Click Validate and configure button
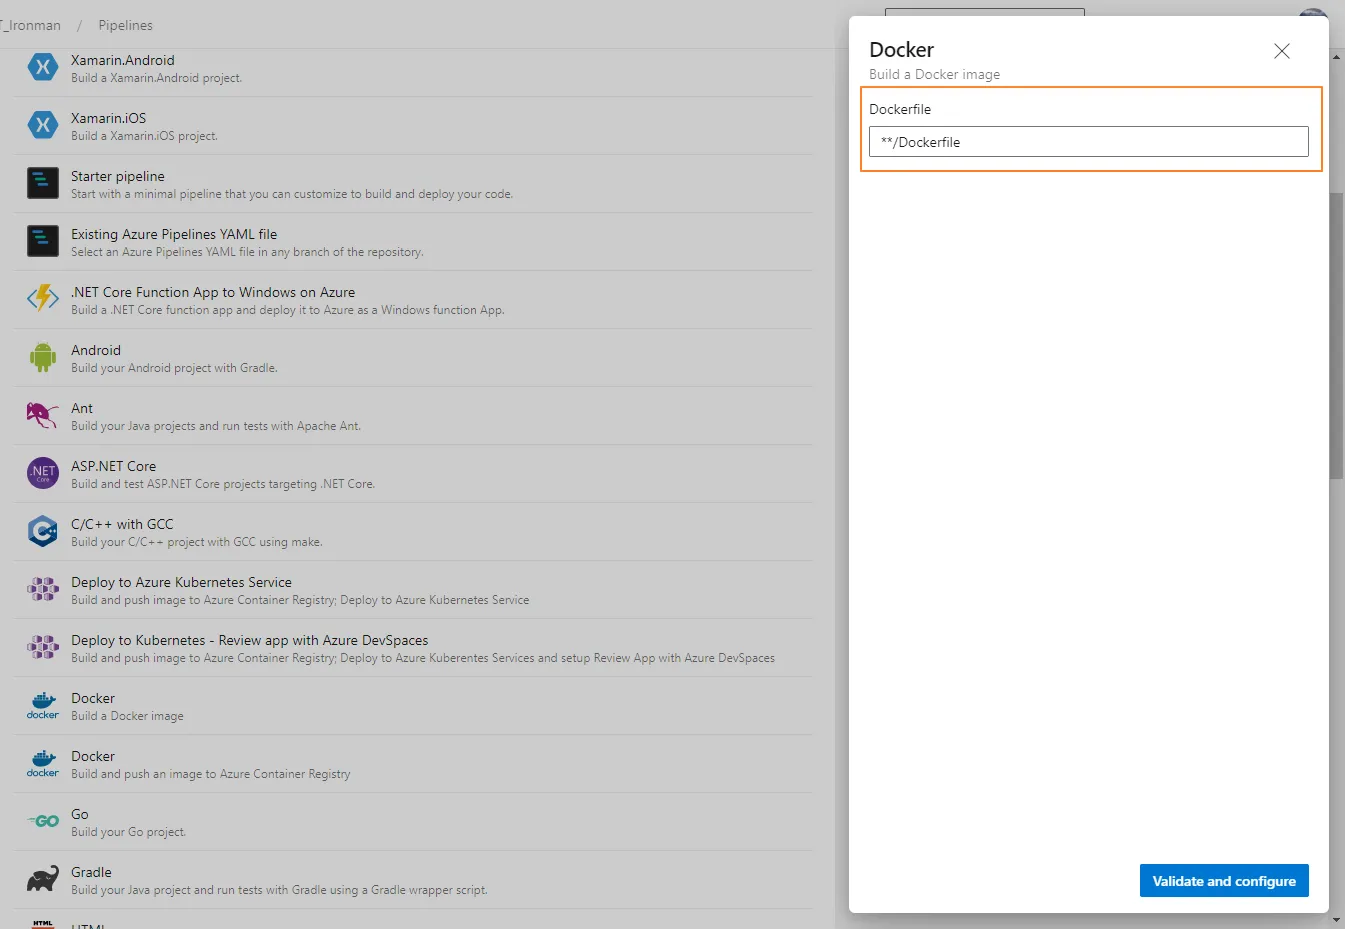The width and height of the screenshot is (1345, 929). tap(1223, 881)
